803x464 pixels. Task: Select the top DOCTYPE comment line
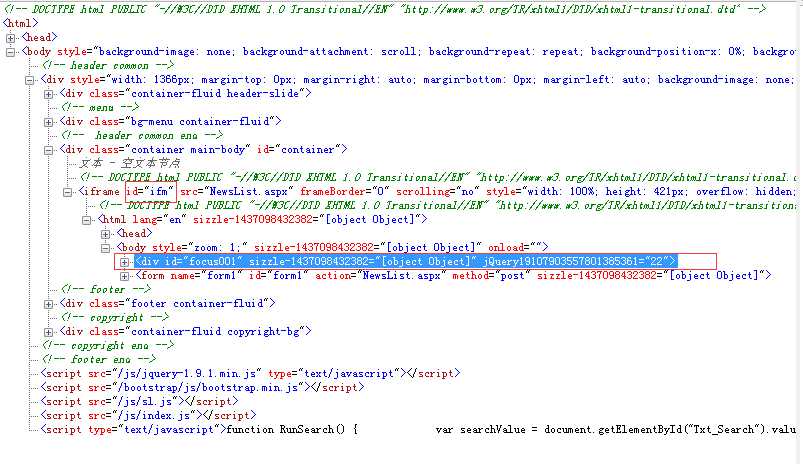click(385, 9)
